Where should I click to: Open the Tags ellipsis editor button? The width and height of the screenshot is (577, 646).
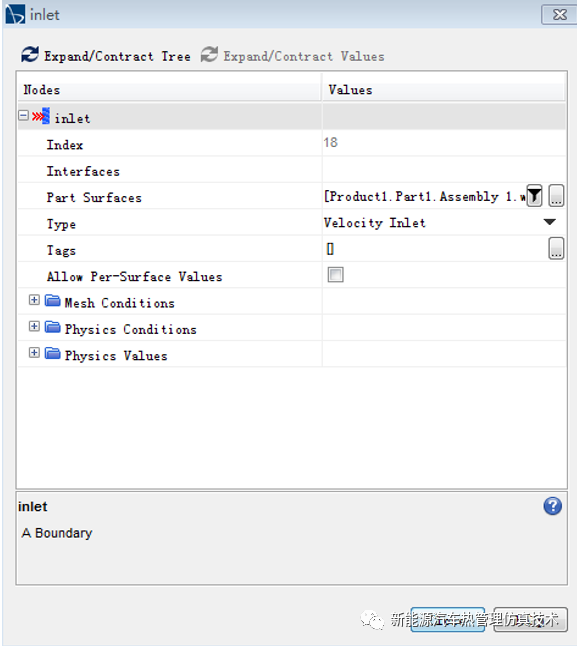point(556,248)
